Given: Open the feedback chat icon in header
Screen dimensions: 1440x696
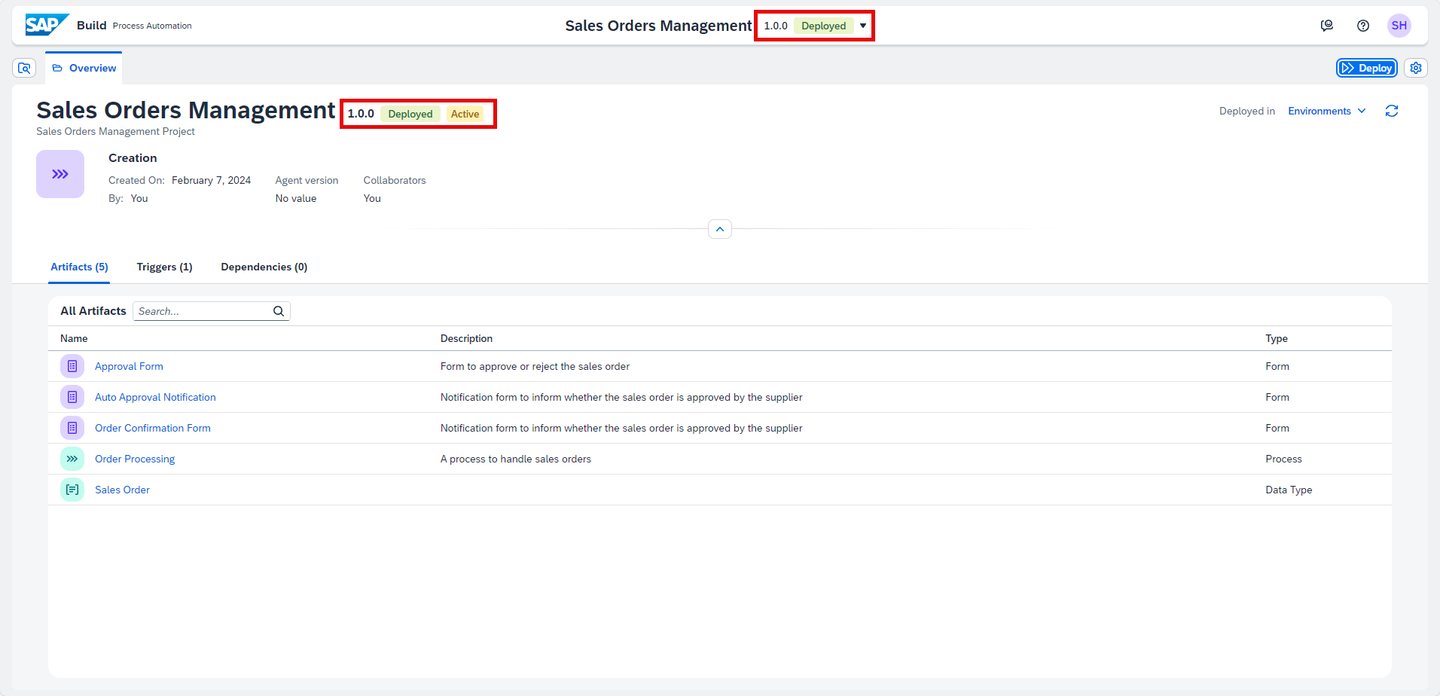Looking at the screenshot, I should point(1327,26).
